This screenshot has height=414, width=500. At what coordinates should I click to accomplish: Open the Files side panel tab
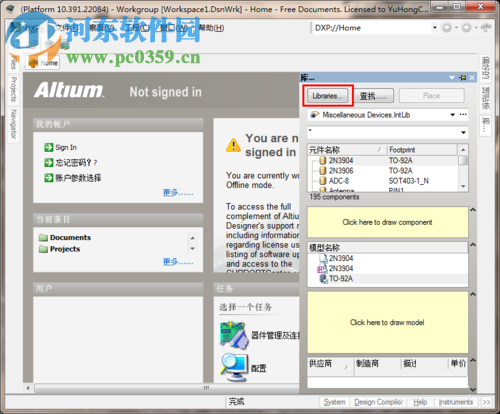click(13, 63)
